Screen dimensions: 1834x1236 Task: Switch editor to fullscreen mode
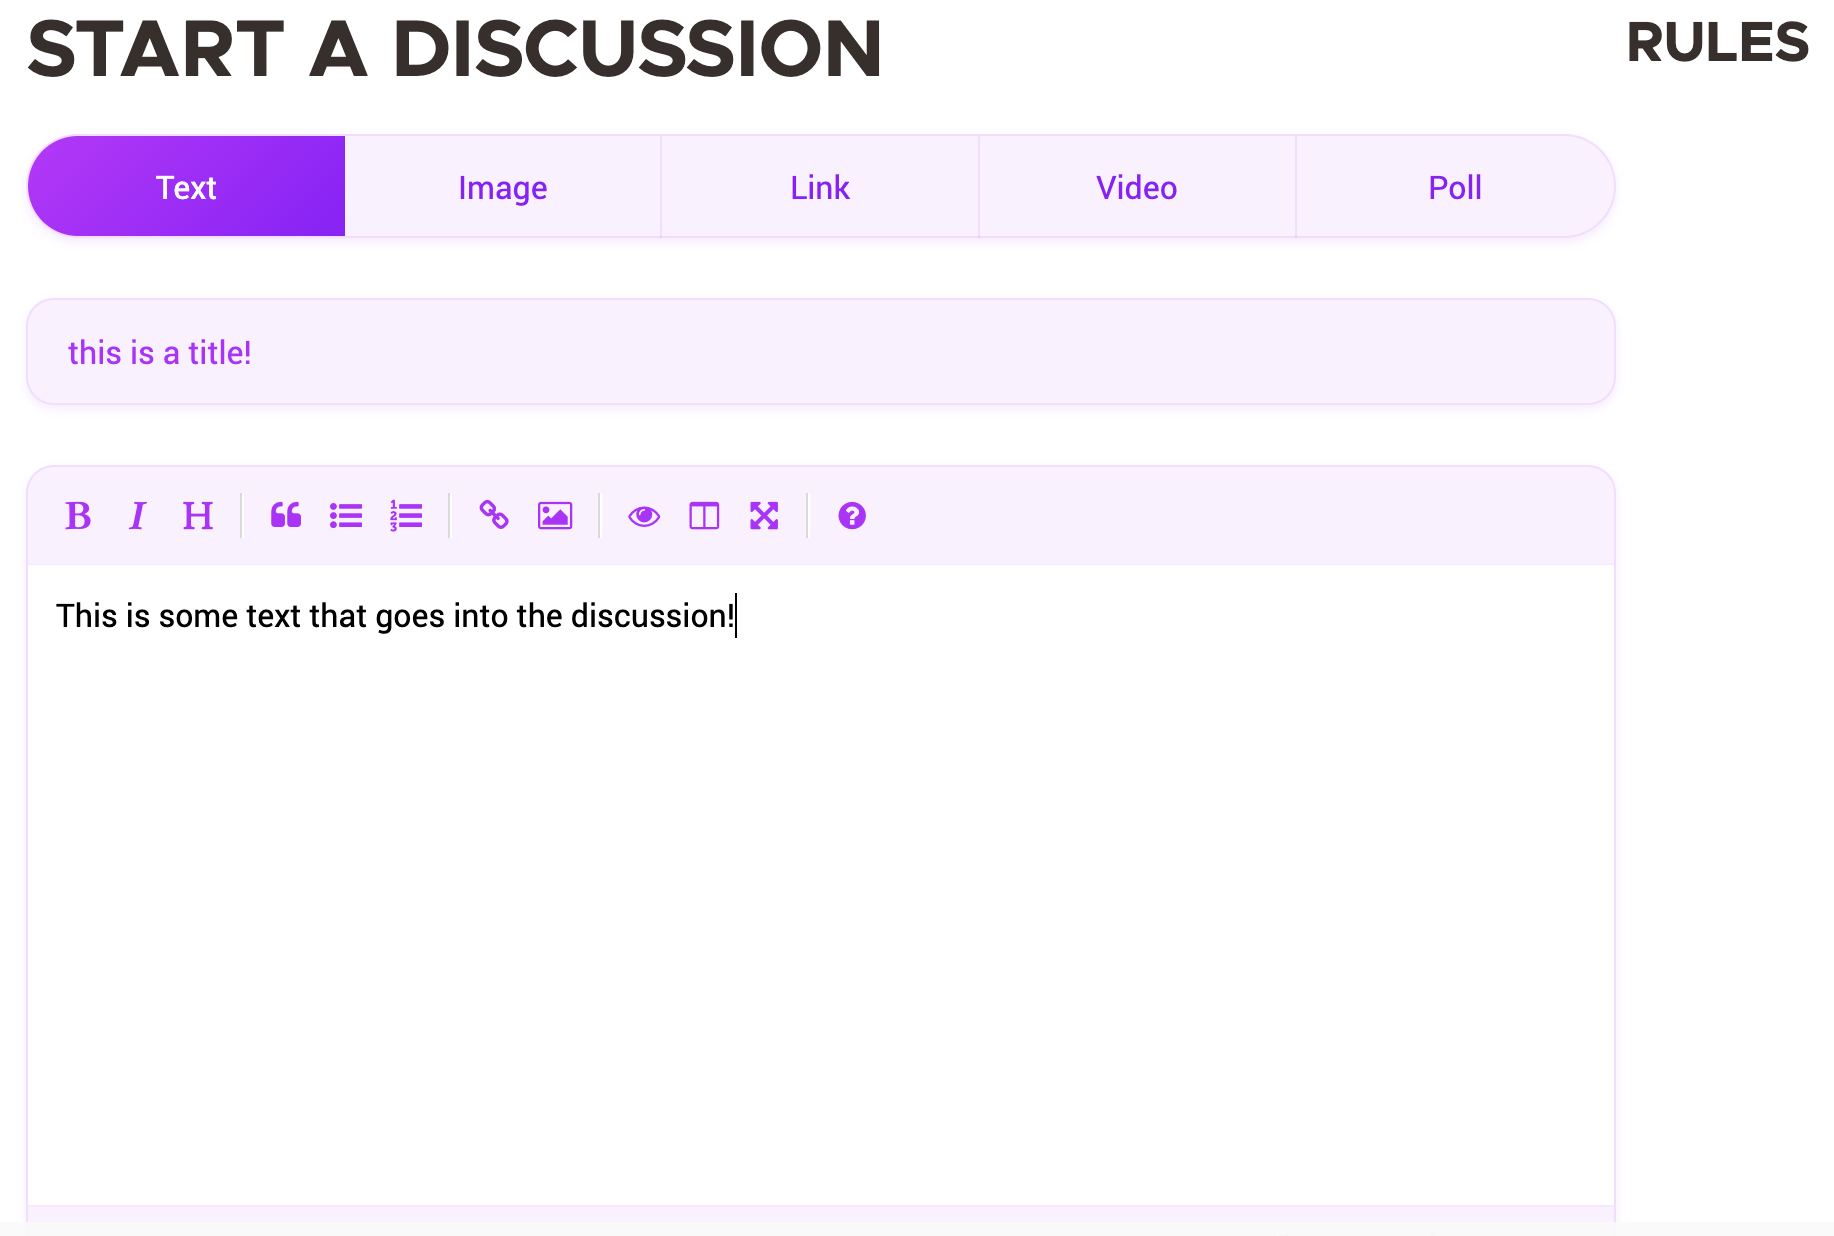point(764,516)
